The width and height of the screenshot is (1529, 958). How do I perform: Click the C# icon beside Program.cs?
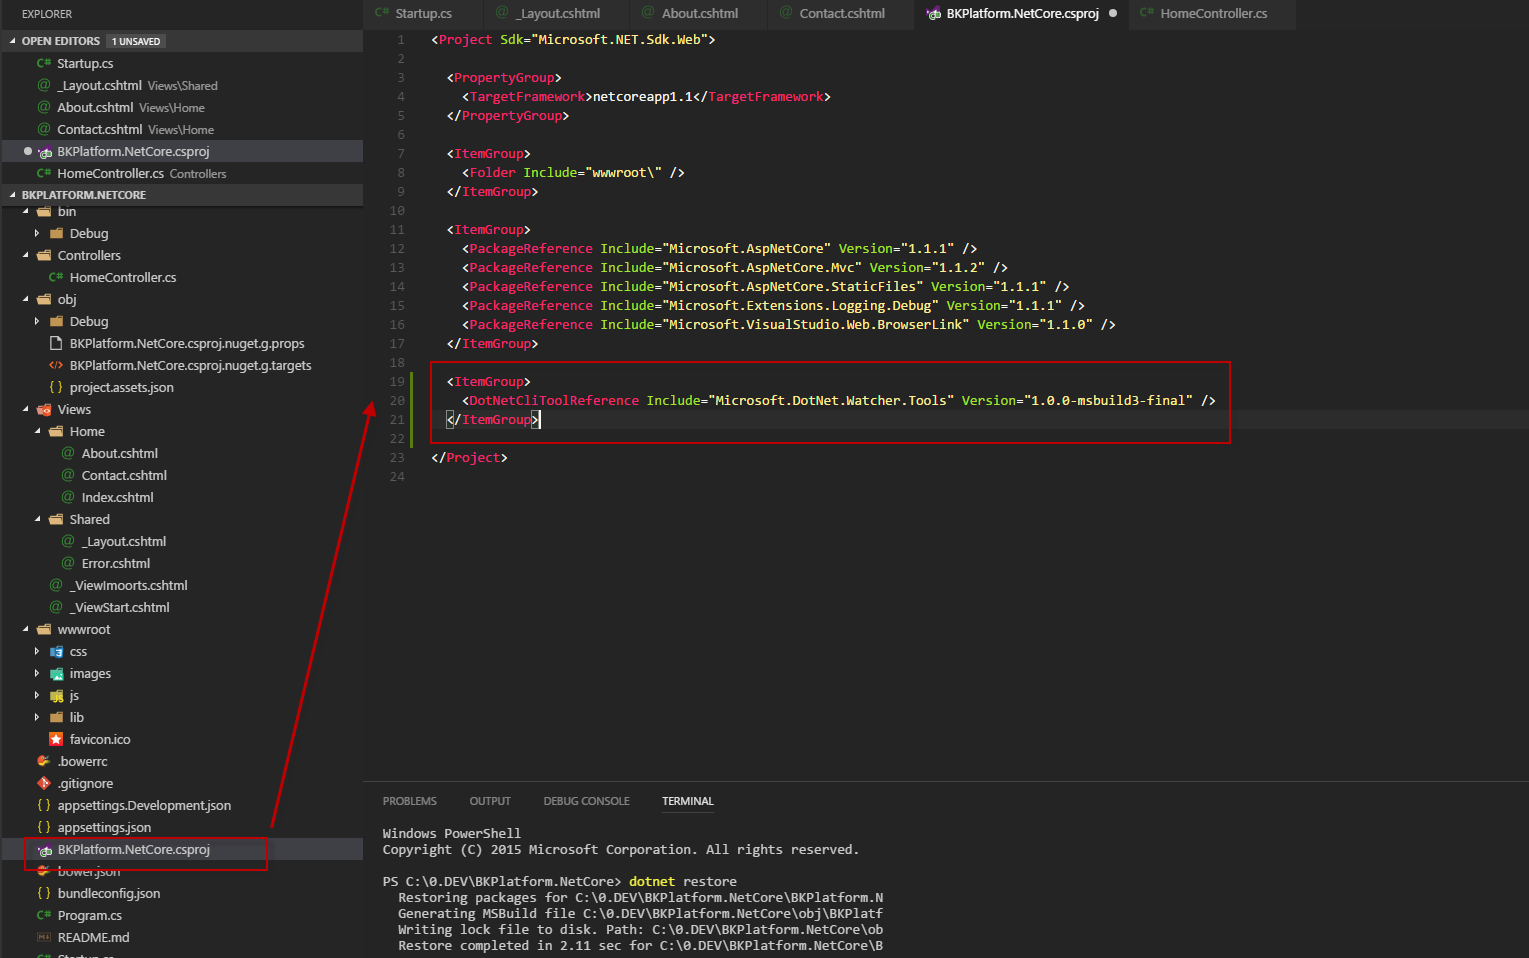[x=44, y=915]
